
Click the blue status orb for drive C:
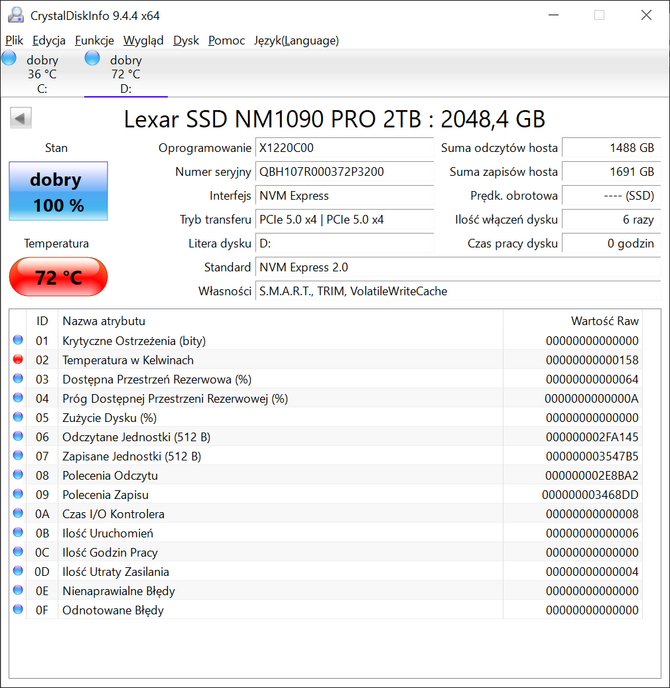[9, 58]
